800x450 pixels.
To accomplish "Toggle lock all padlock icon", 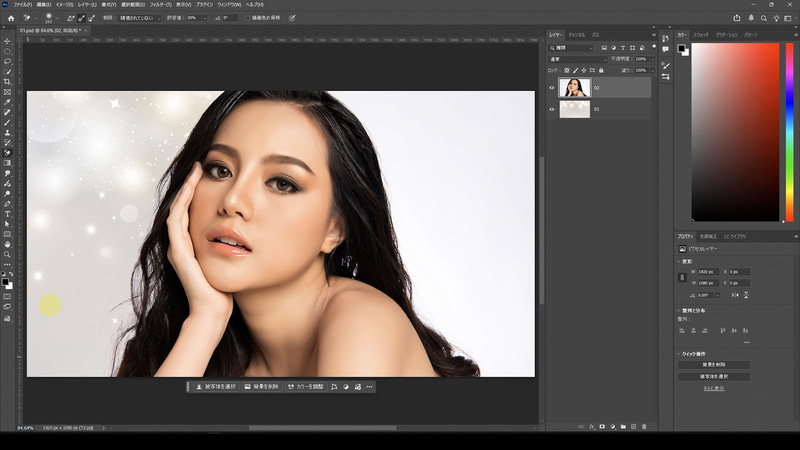I will pyautogui.click(x=601, y=70).
